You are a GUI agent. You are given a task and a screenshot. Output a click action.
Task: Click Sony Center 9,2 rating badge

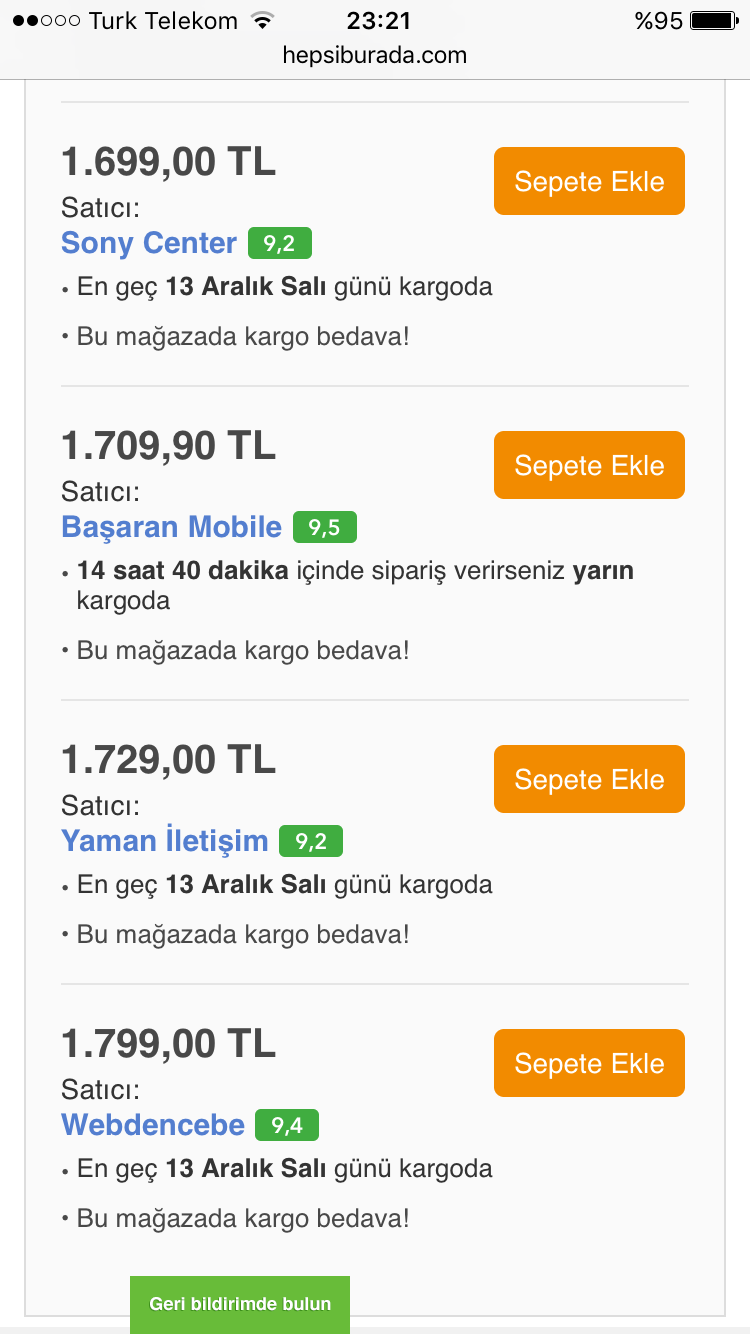[x=280, y=243]
